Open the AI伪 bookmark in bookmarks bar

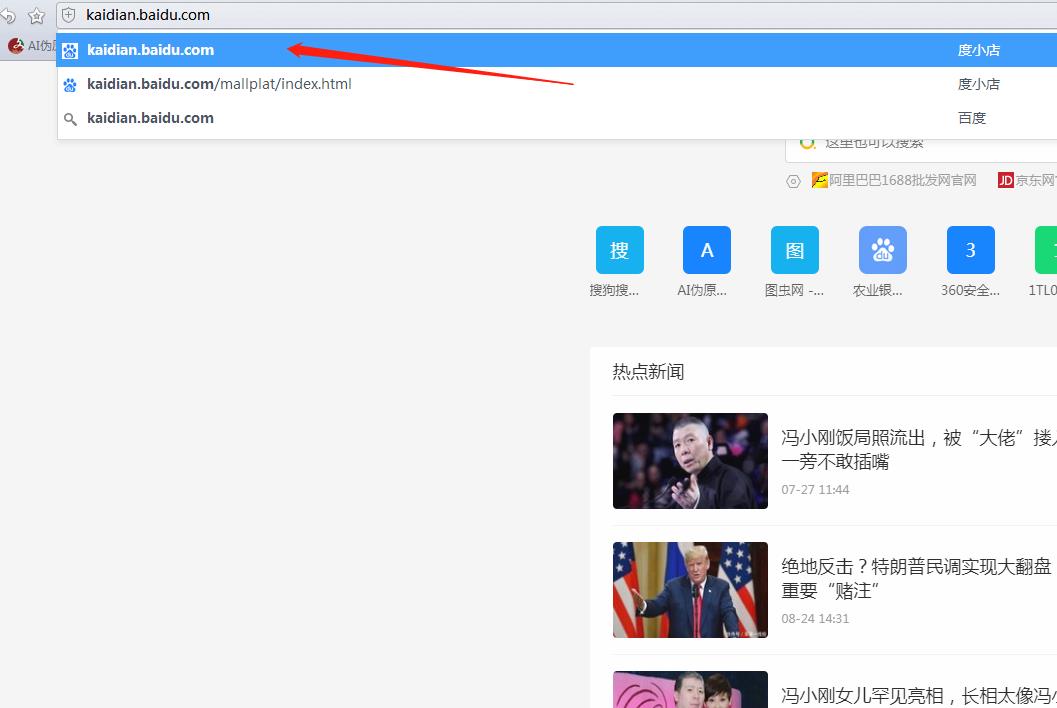pos(32,46)
